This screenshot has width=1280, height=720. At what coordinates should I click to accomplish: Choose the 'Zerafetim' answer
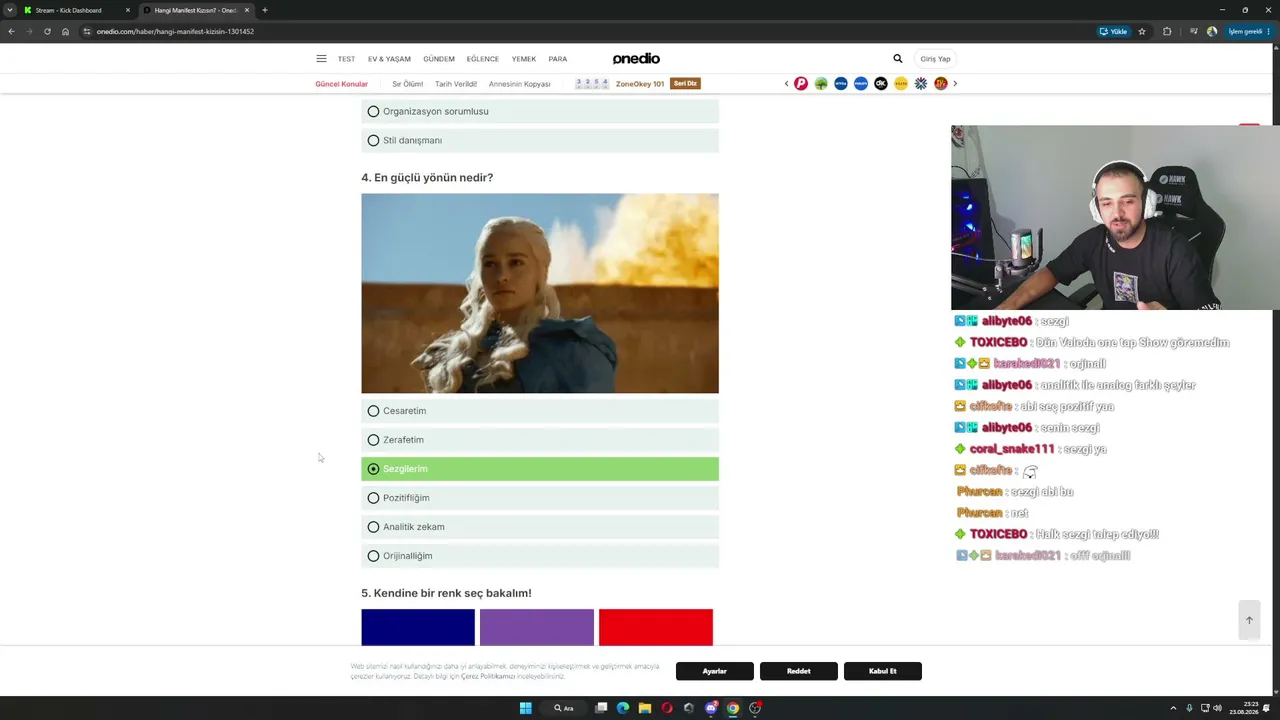pyautogui.click(x=540, y=440)
